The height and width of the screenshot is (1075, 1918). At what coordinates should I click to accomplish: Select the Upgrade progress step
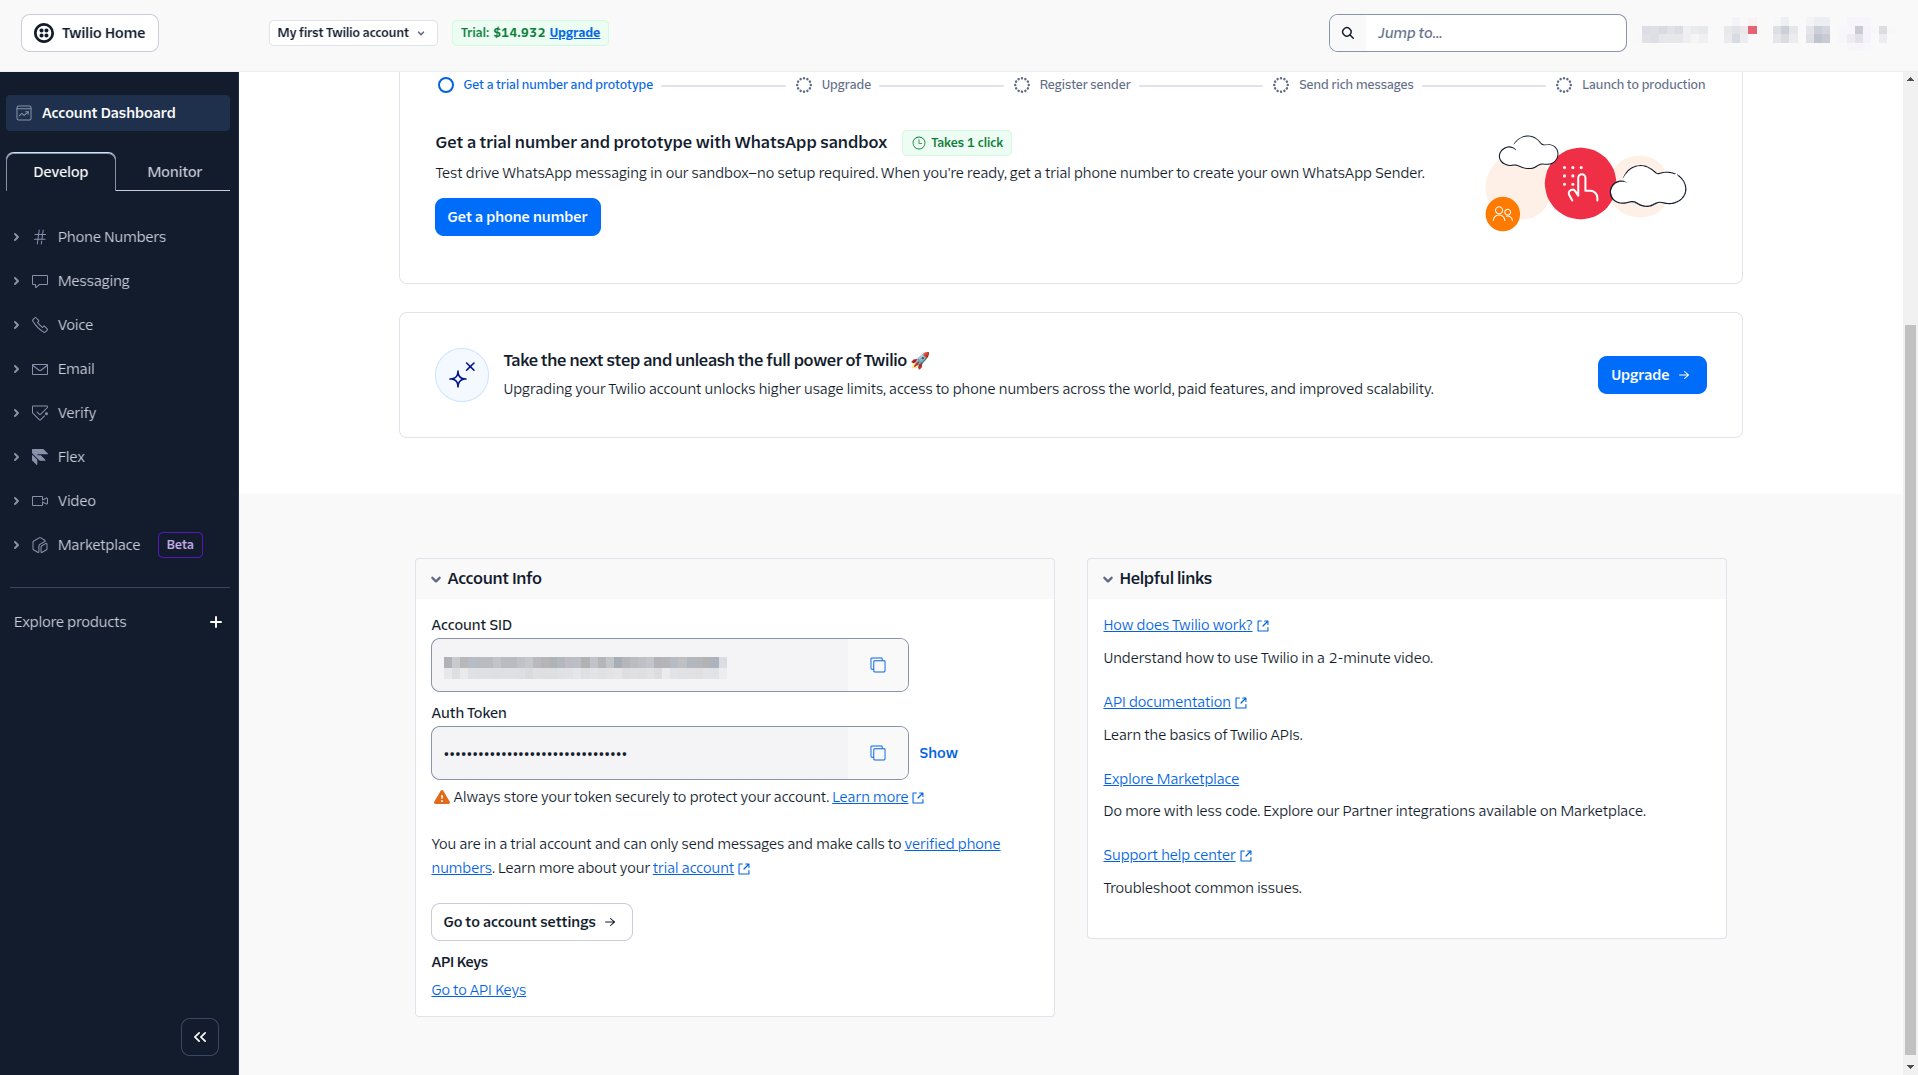pyautogui.click(x=834, y=85)
